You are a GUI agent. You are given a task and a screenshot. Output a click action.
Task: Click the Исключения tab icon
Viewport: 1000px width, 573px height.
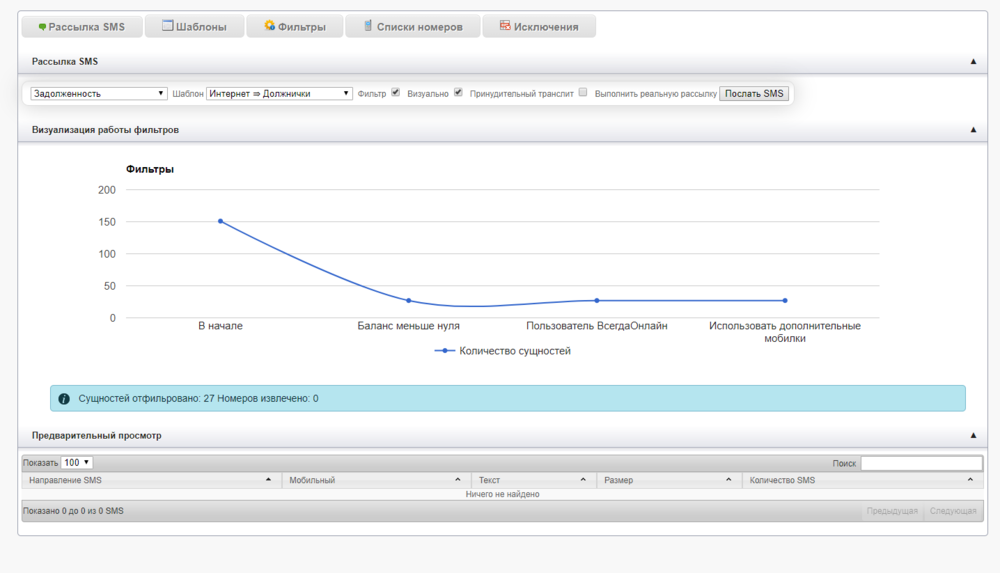pyautogui.click(x=505, y=26)
